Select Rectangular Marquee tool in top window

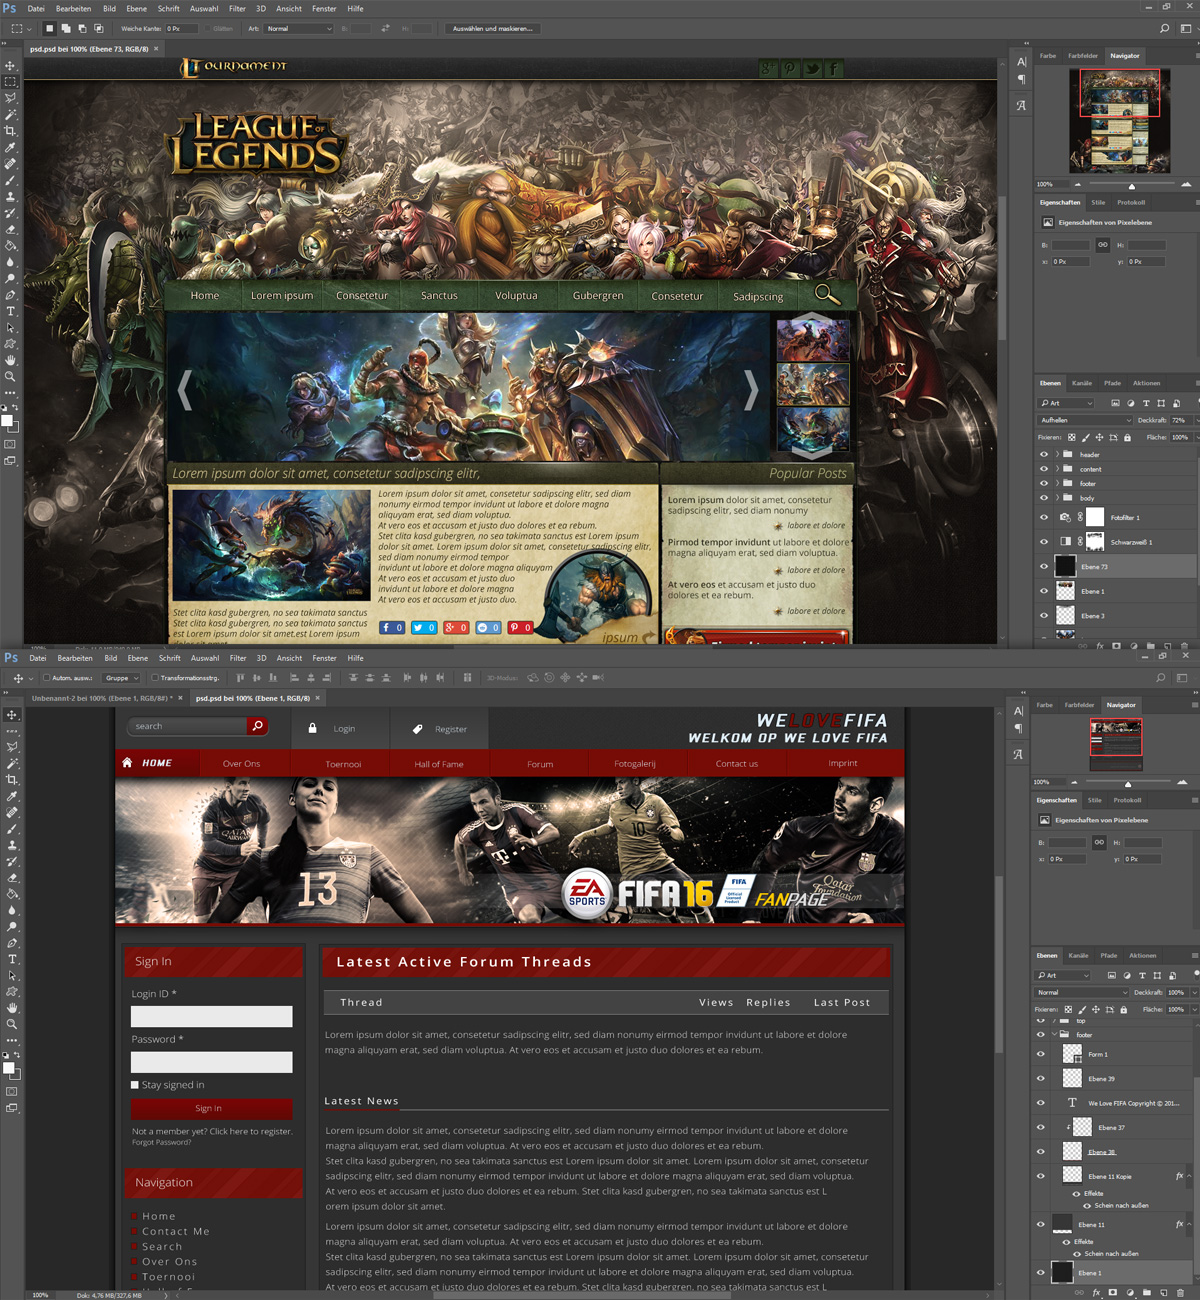11,82
